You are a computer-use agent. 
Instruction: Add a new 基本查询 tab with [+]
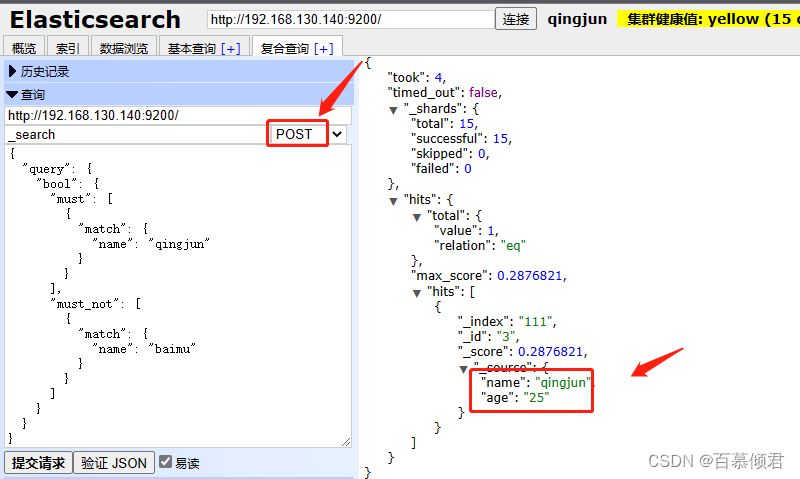click(x=231, y=48)
